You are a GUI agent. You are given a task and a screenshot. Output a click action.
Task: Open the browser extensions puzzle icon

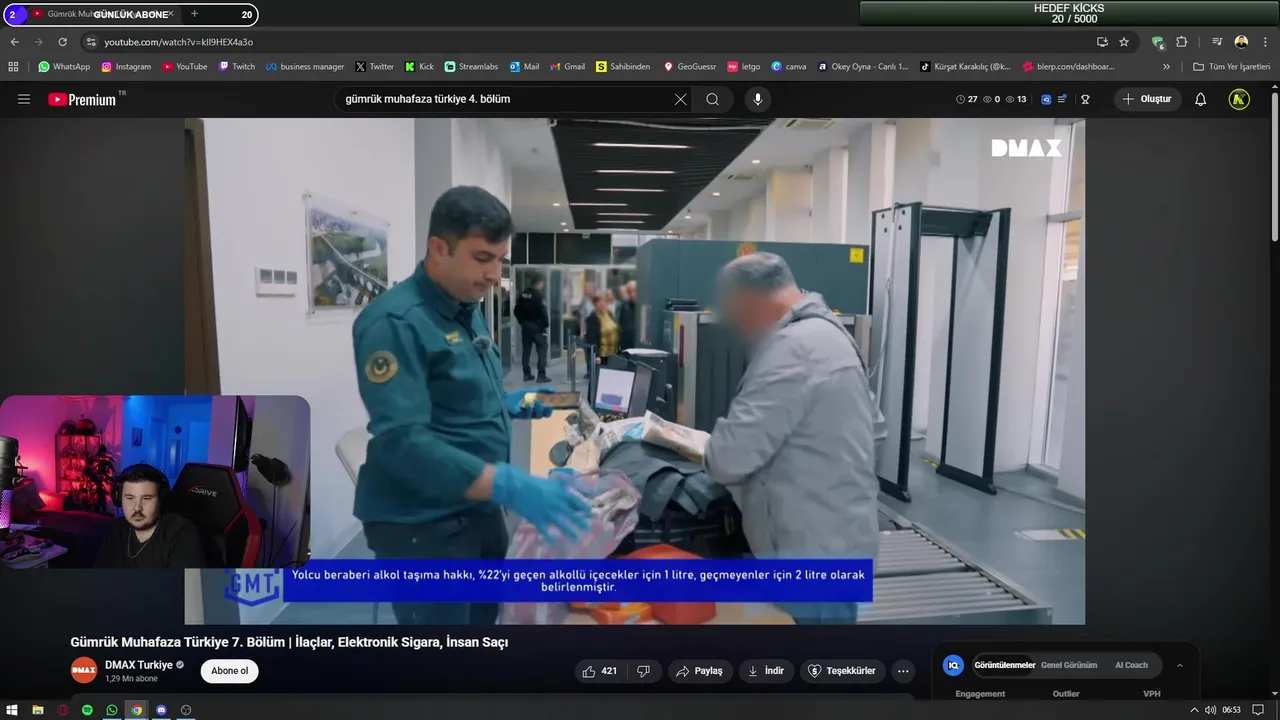coord(1182,42)
